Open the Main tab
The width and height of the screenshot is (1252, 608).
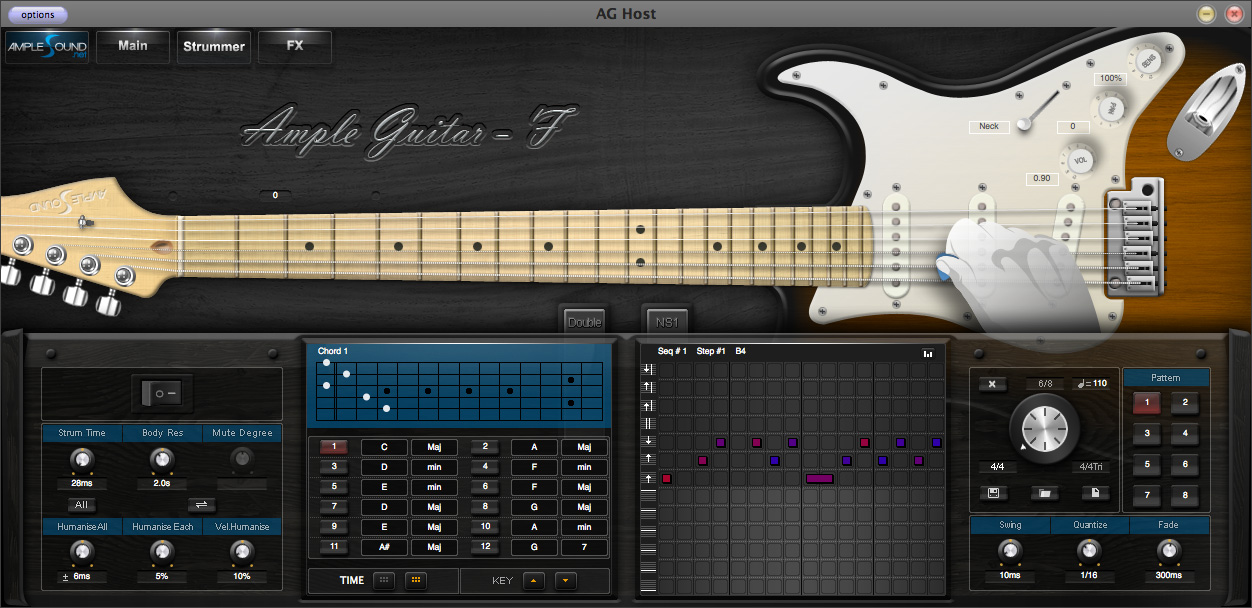[x=133, y=46]
